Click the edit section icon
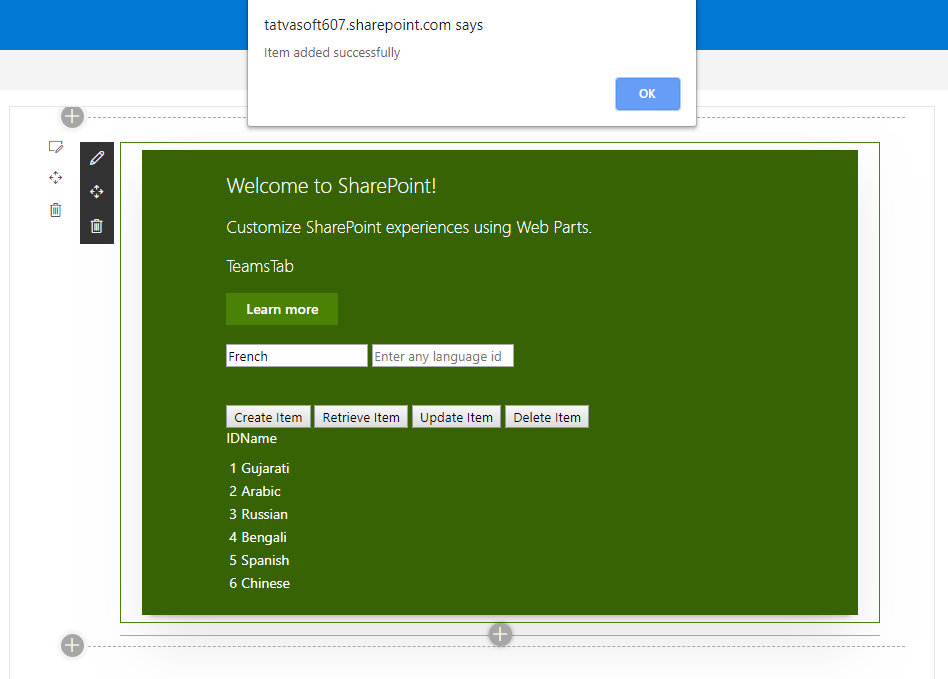The height and width of the screenshot is (679, 948). (56, 146)
